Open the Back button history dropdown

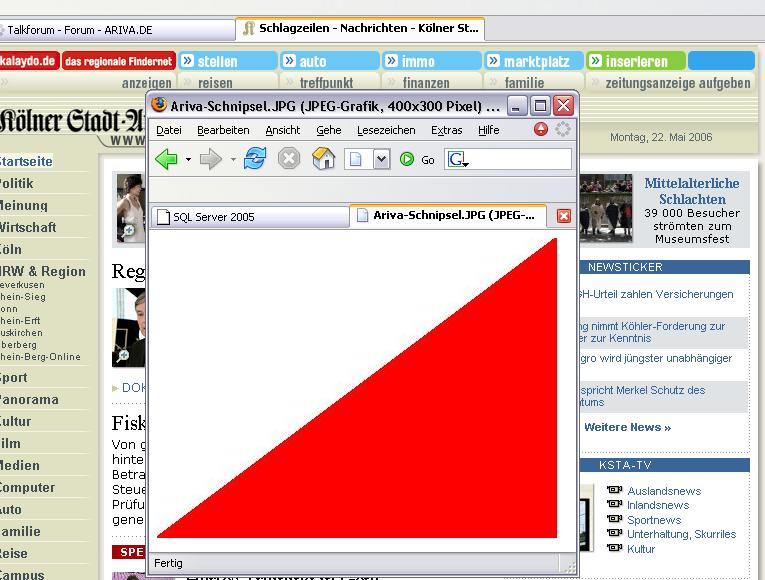(188, 160)
